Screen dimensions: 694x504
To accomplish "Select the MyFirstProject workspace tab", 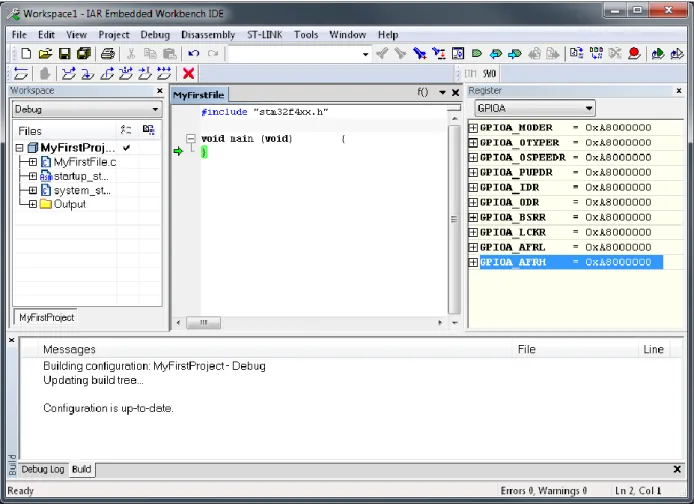I will point(46,317).
